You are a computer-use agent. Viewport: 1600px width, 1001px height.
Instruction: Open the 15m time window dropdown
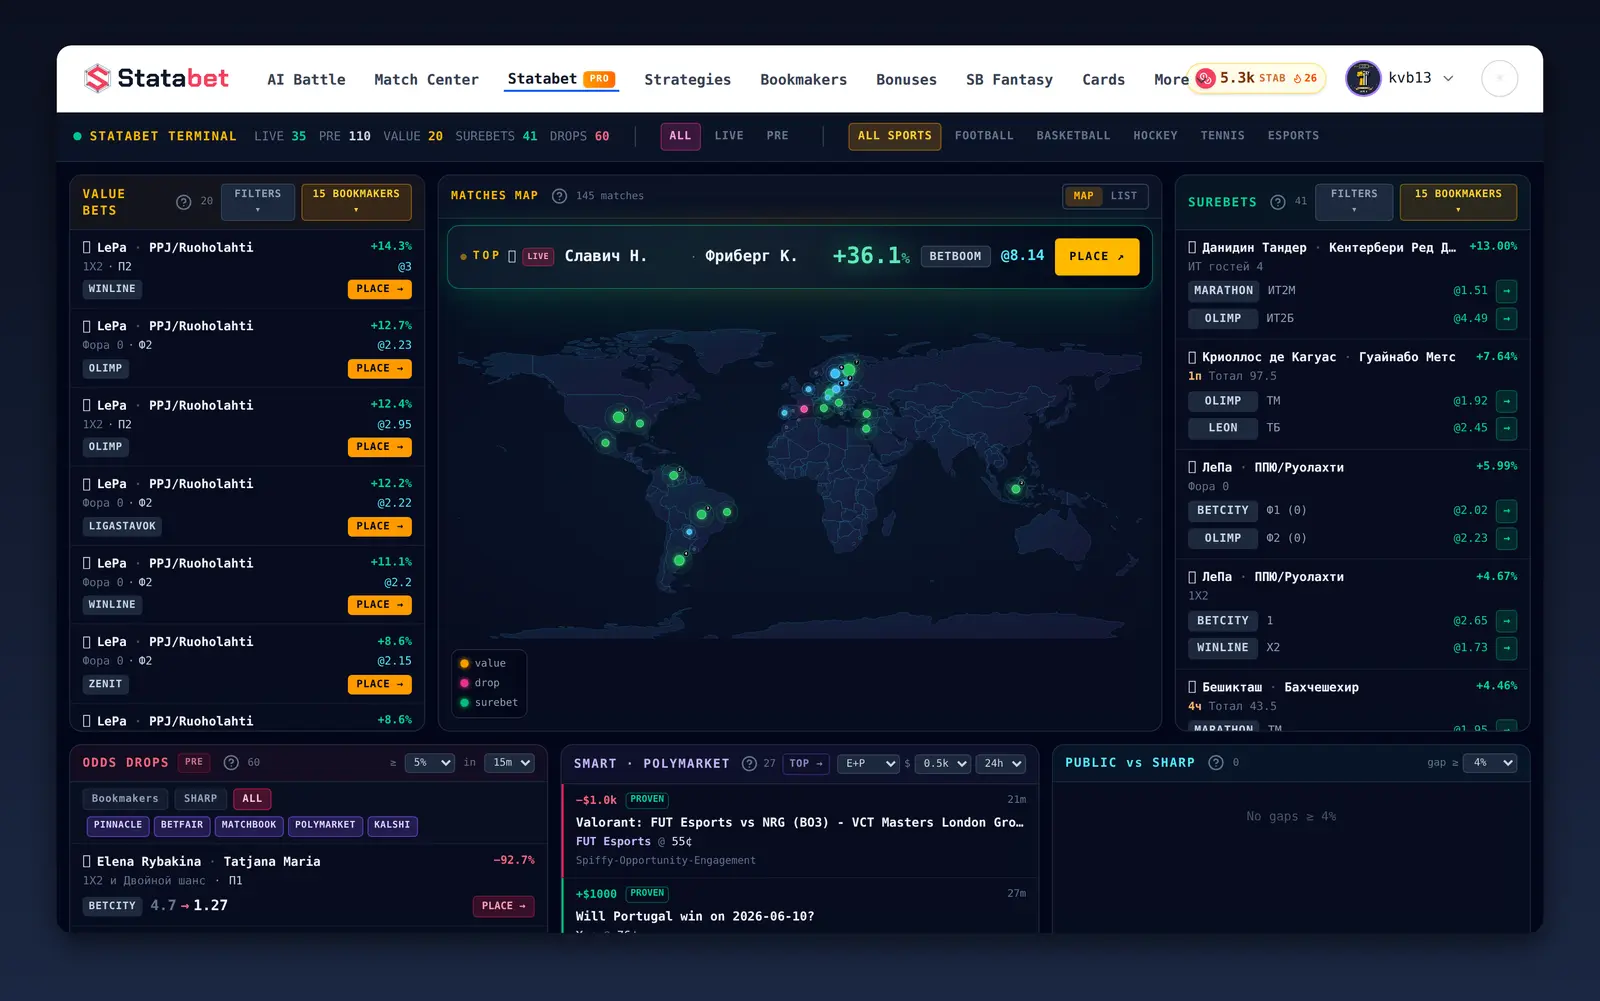tap(509, 762)
